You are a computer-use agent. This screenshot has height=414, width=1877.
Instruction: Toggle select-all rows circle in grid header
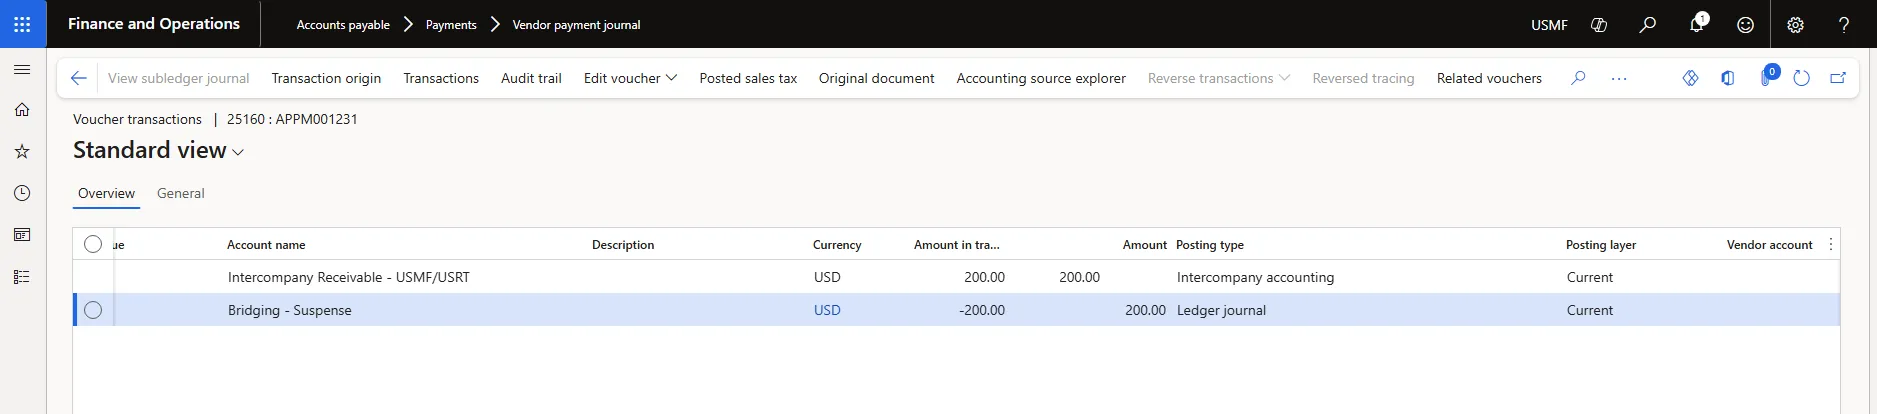pyautogui.click(x=93, y=244)
